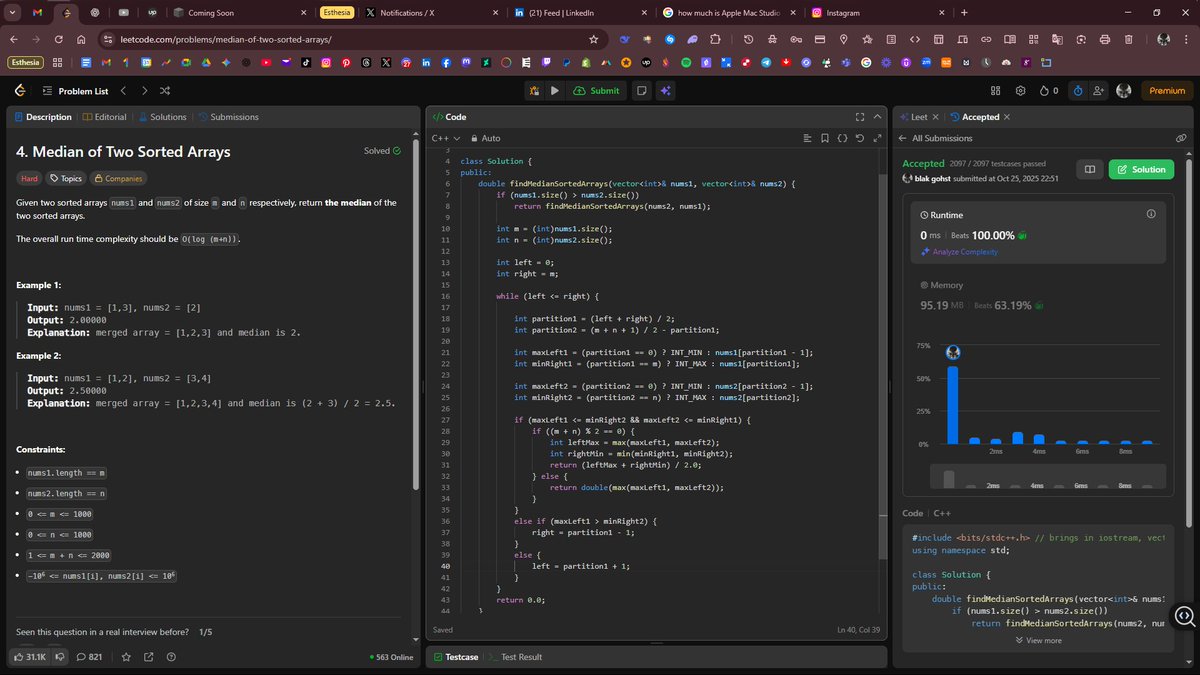Image resolution: width=1200 pixels, height=675 pixels.
Task: Expand the Topics tag
Action: [x=66, y=179]
